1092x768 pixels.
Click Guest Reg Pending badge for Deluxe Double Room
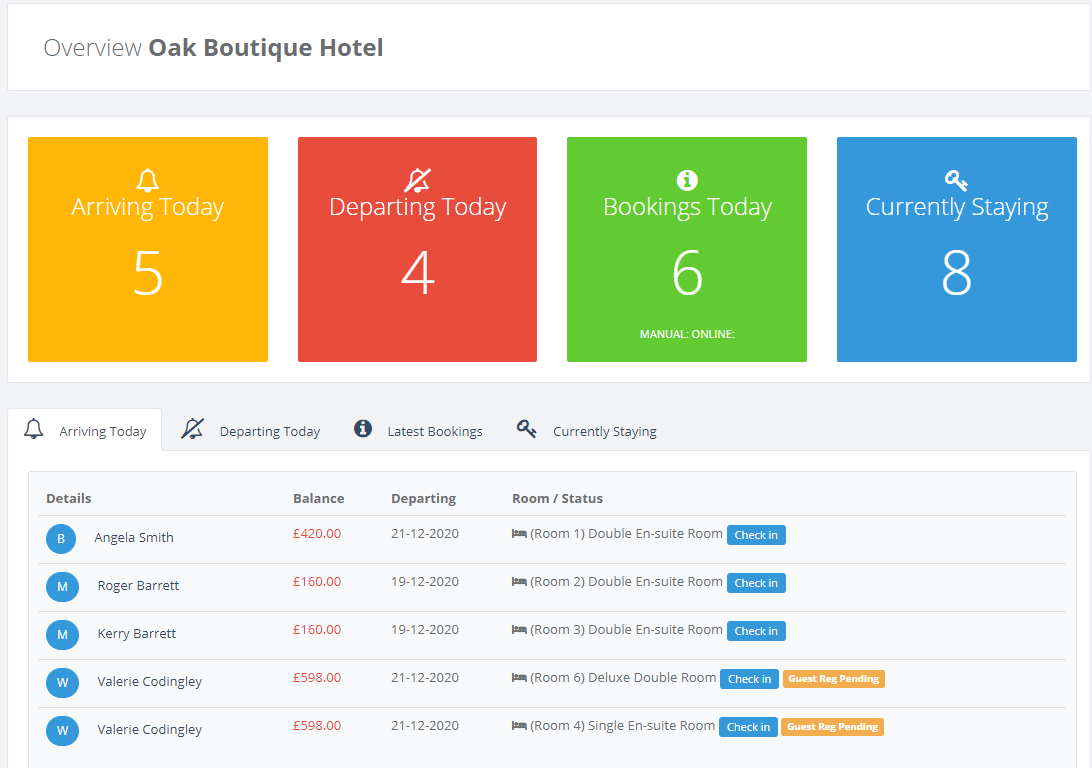coord(833,678)
